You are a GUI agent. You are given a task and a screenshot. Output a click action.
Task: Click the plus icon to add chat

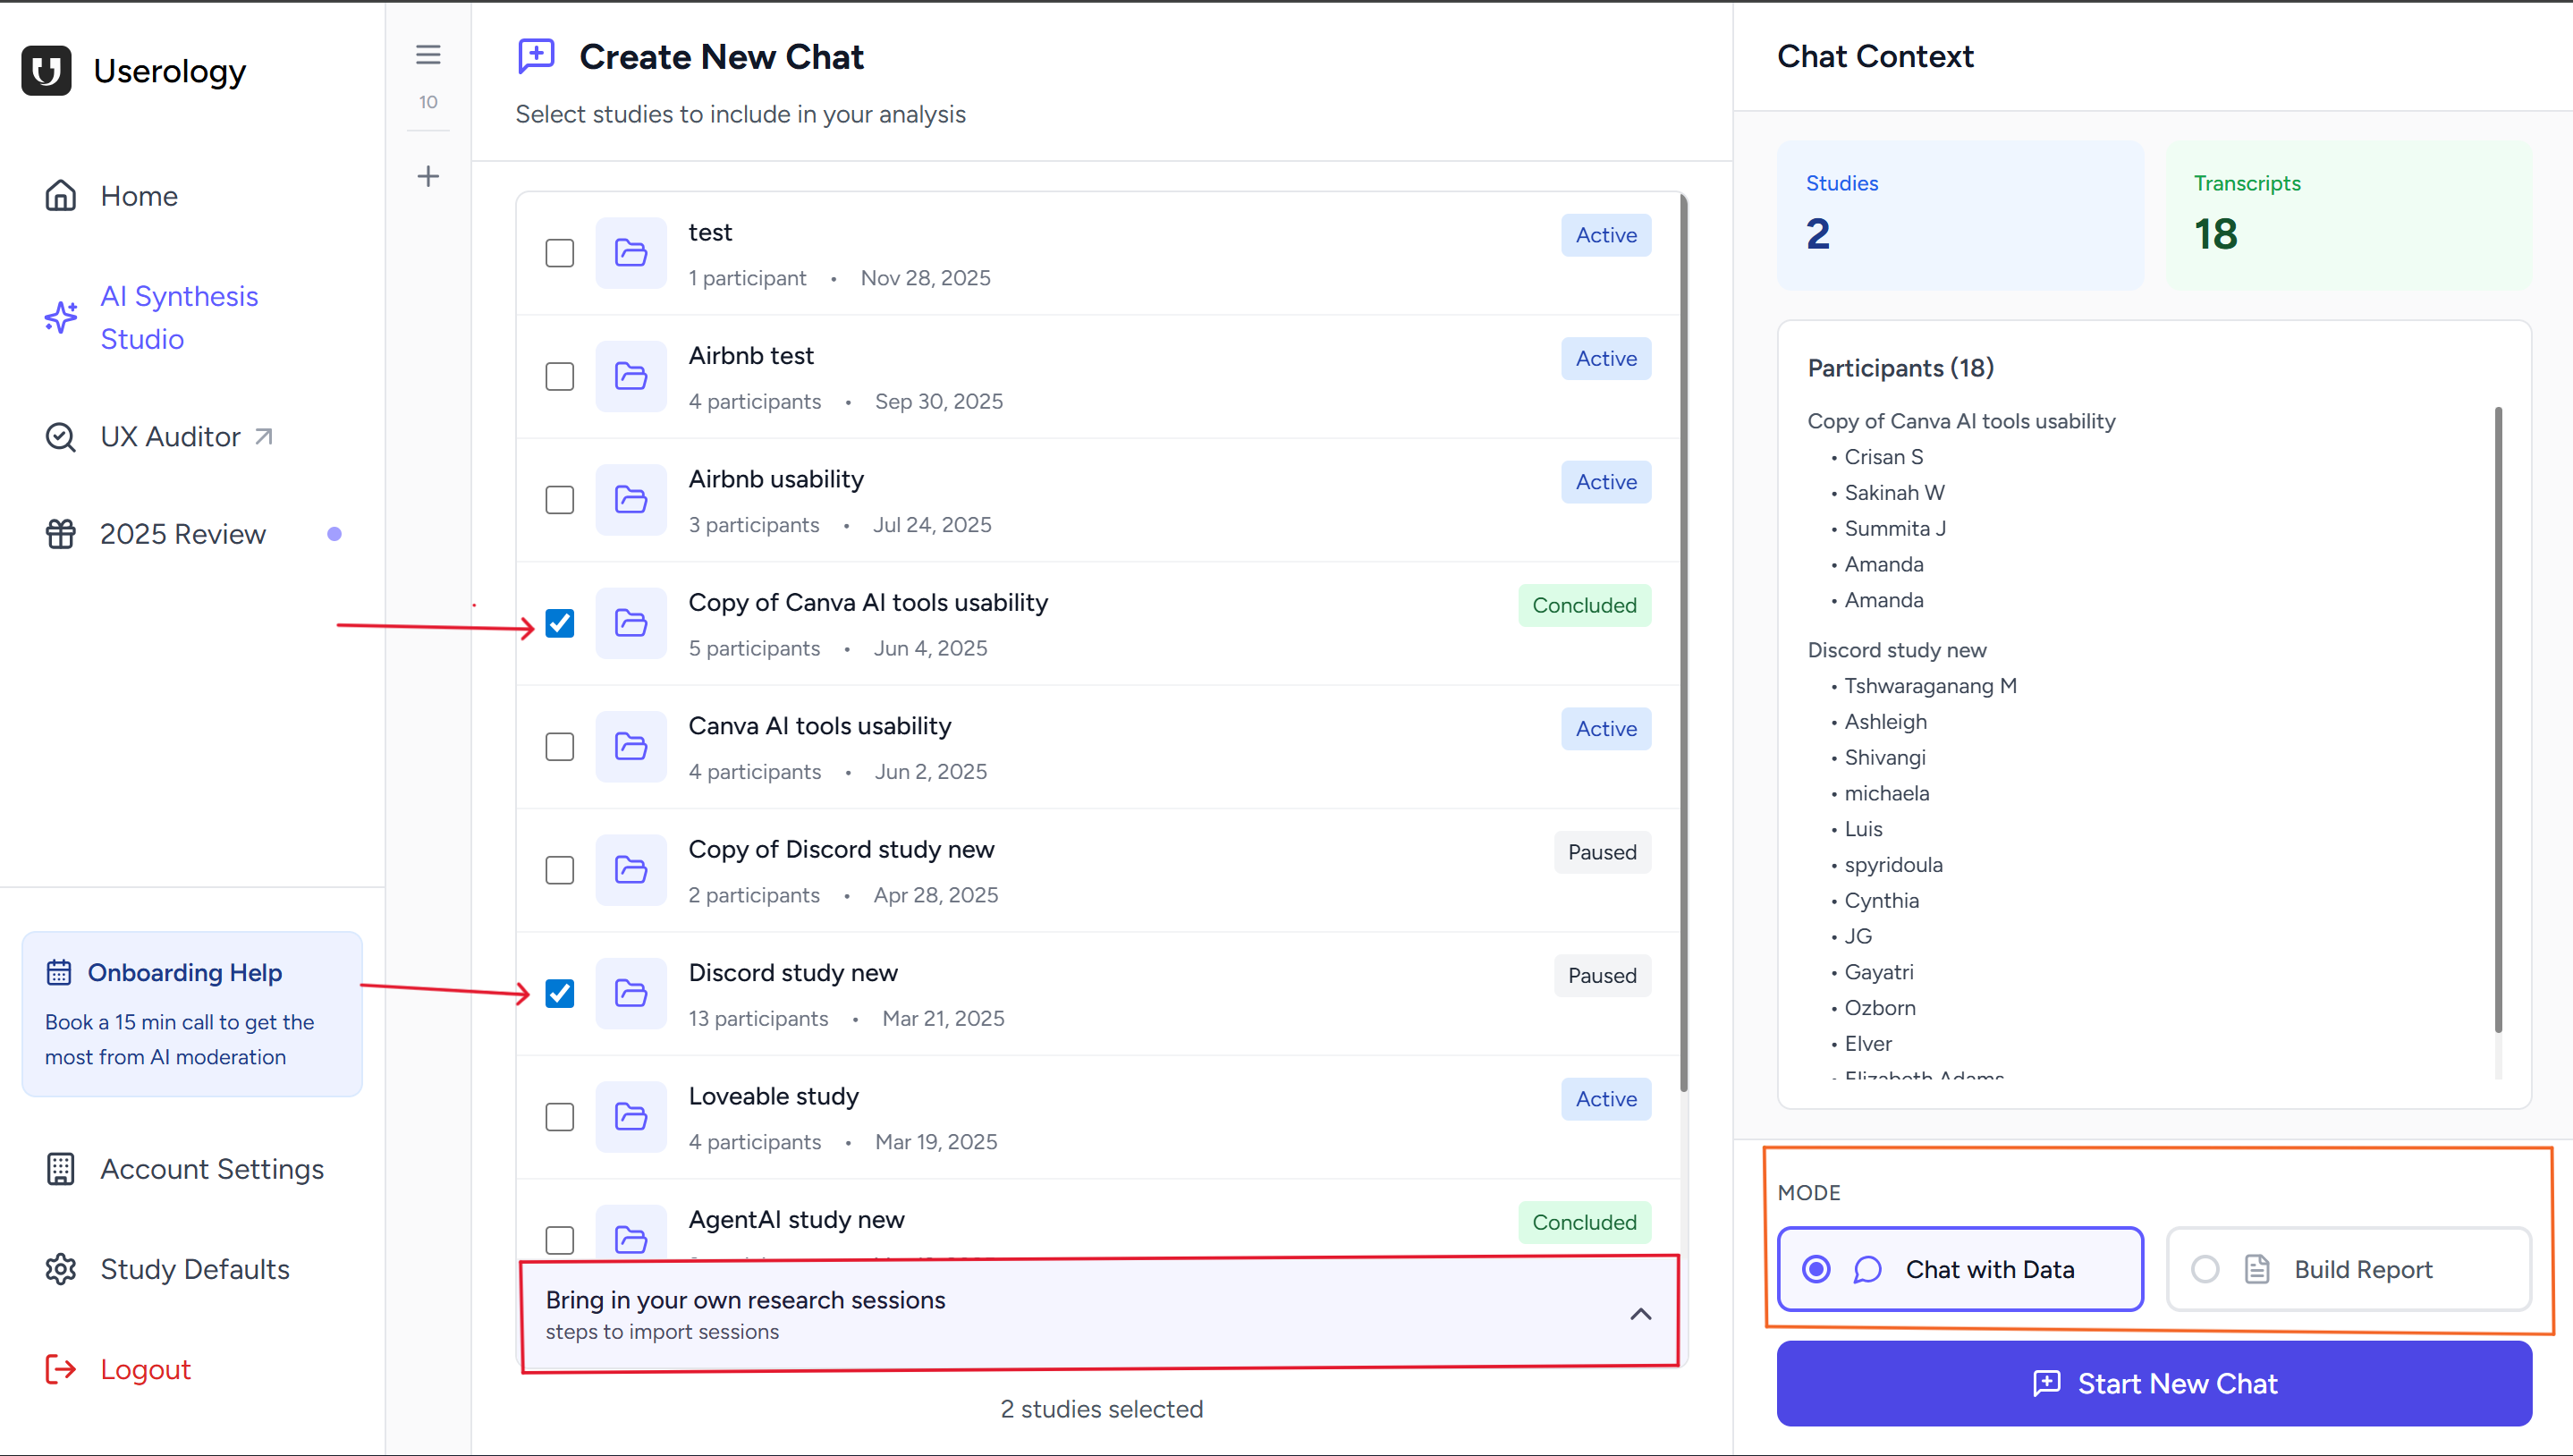[428, 176]
